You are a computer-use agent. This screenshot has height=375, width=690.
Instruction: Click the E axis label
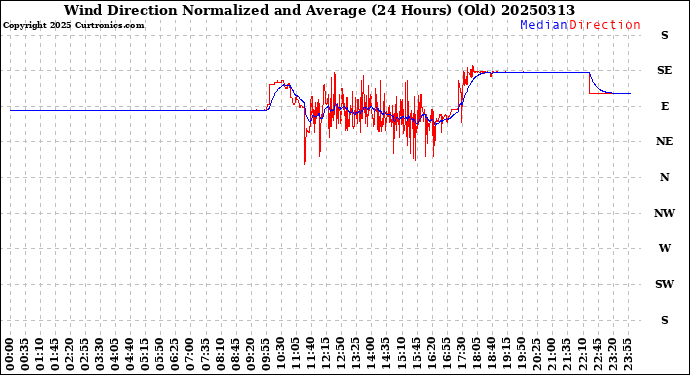[x=664, y=106]
